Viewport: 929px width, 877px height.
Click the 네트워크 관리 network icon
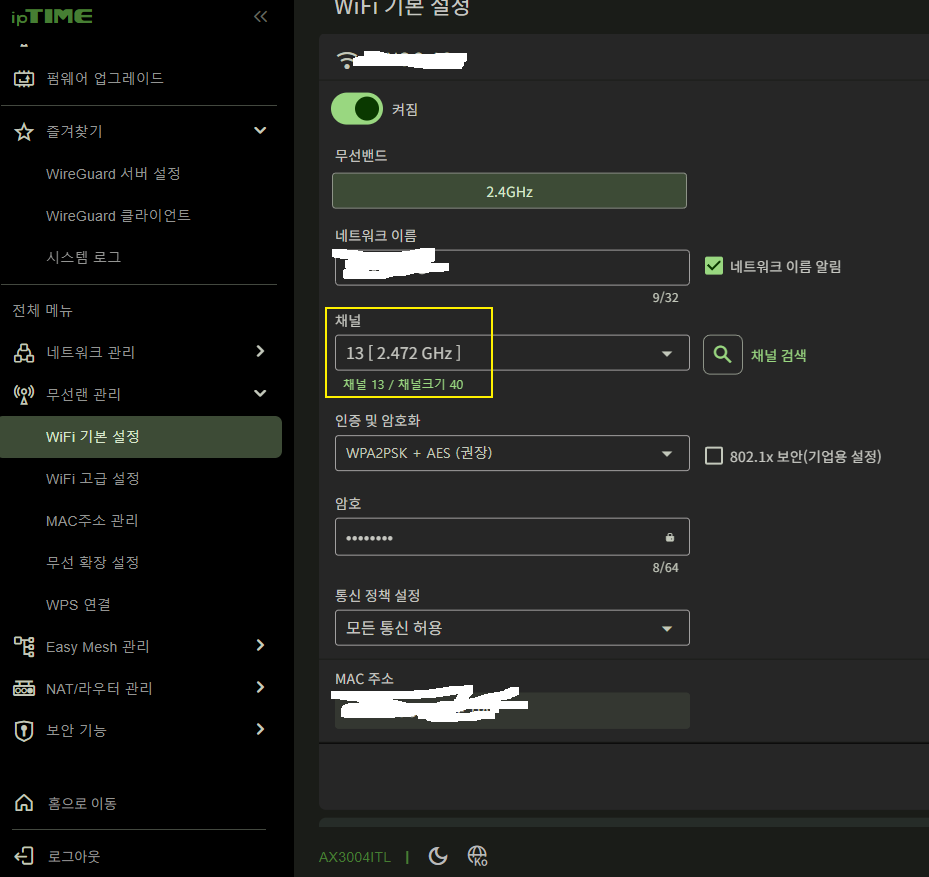coord(24,353)
